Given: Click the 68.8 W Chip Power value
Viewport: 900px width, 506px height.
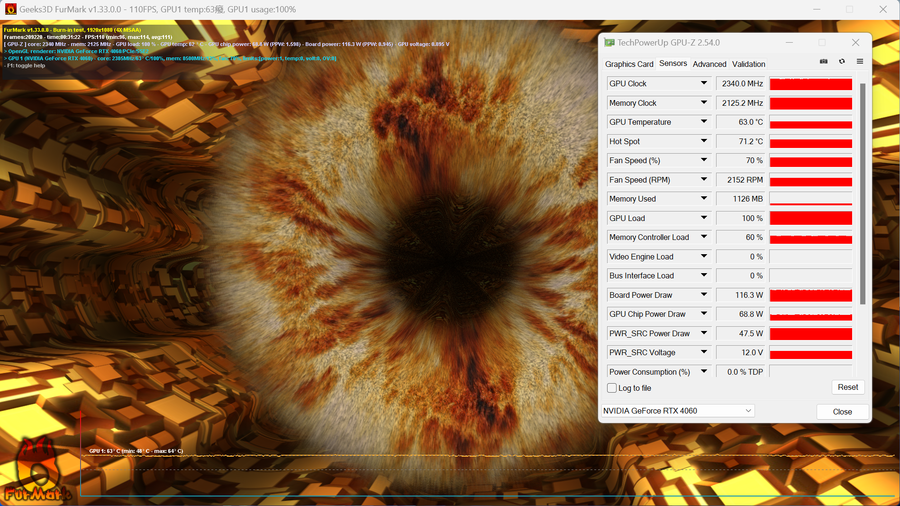Looking at the screenshot, I should pyautogui.click(x=739, y=314).
